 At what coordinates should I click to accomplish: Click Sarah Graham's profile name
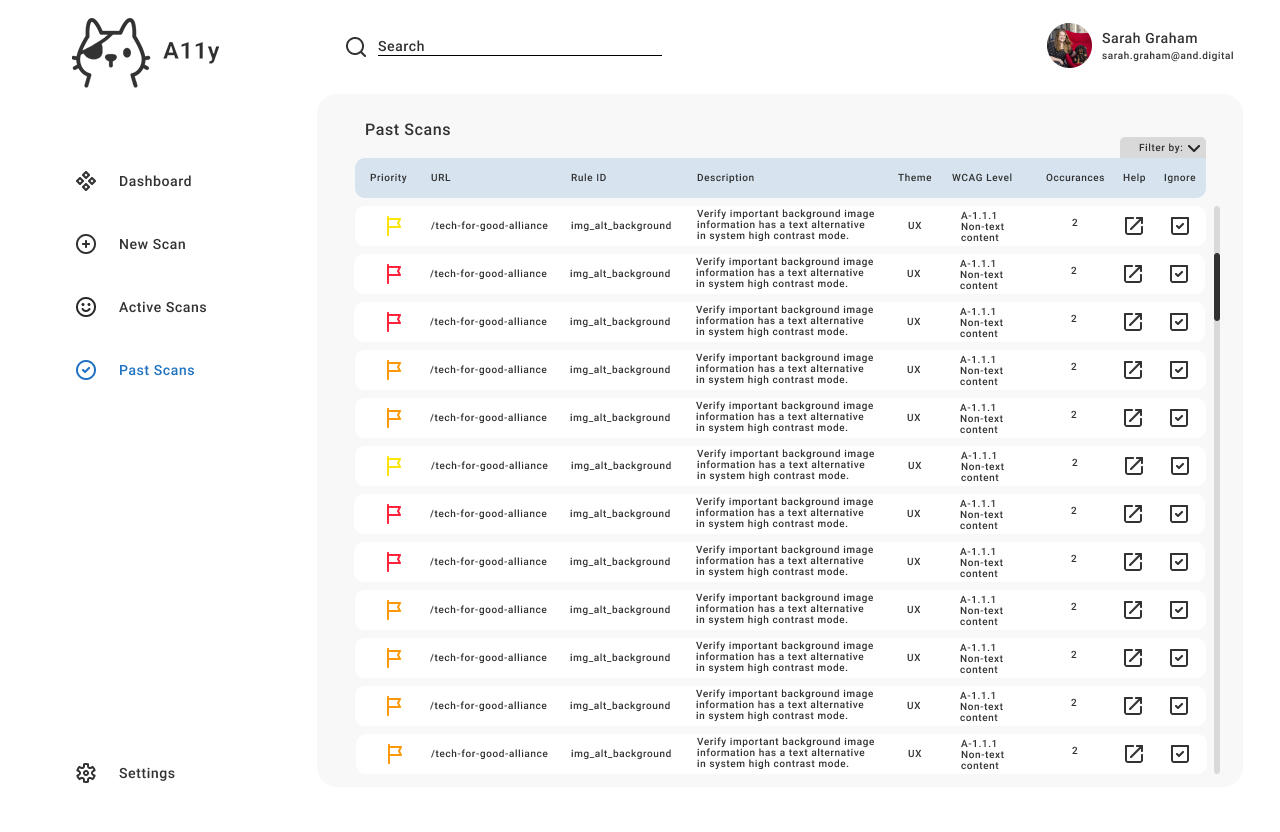pyautogui.click(x=1149, y=38)
